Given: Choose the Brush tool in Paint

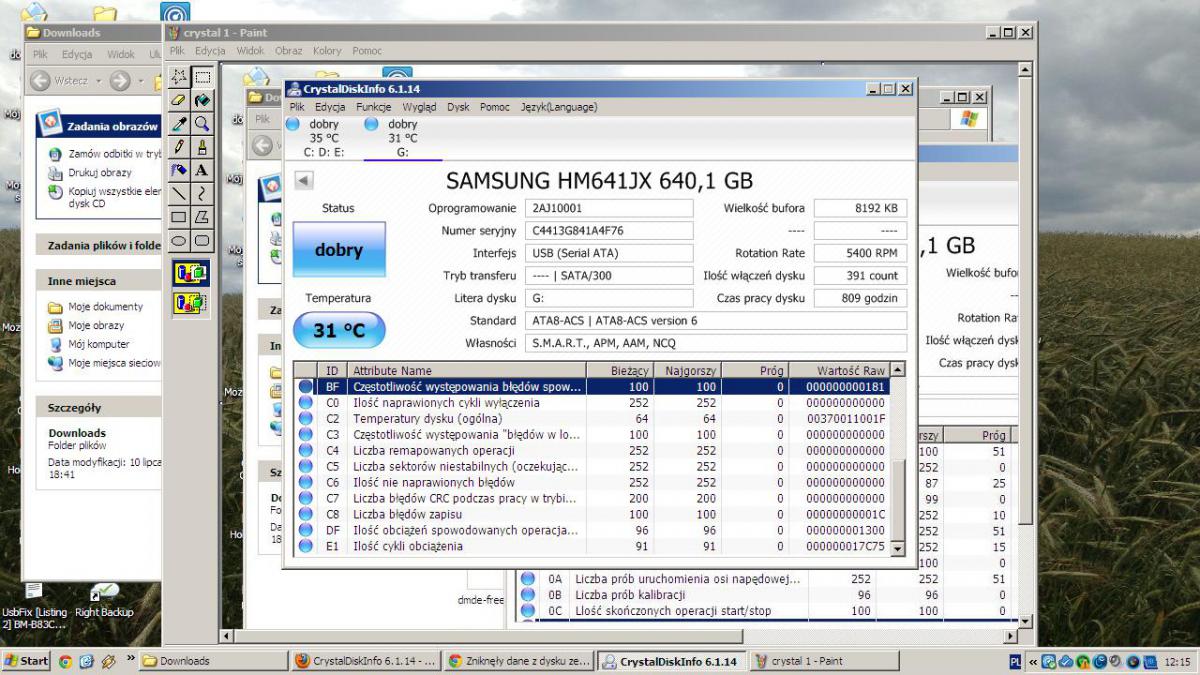Looking at the screenshot, I should [x=202, y=146].
